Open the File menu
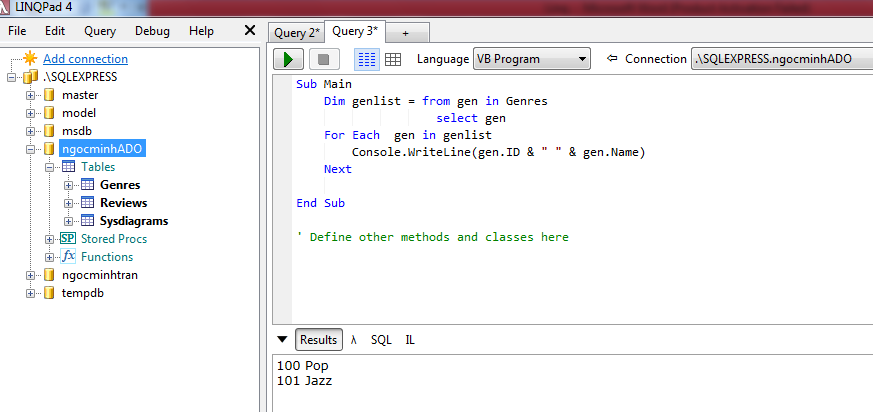The height and width of the screenshot is (412, 873). coord(17,31)
